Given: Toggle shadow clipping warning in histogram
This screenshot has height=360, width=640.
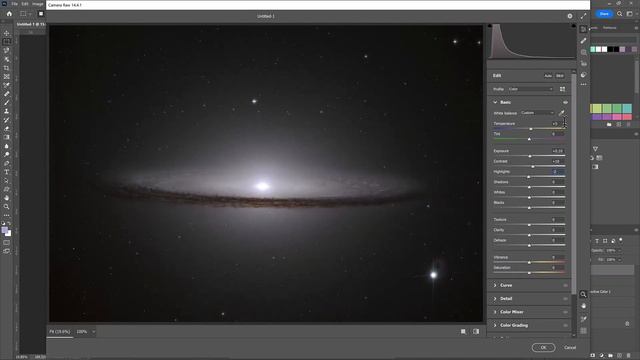Looking at the screenshot, I should point(490,26).
